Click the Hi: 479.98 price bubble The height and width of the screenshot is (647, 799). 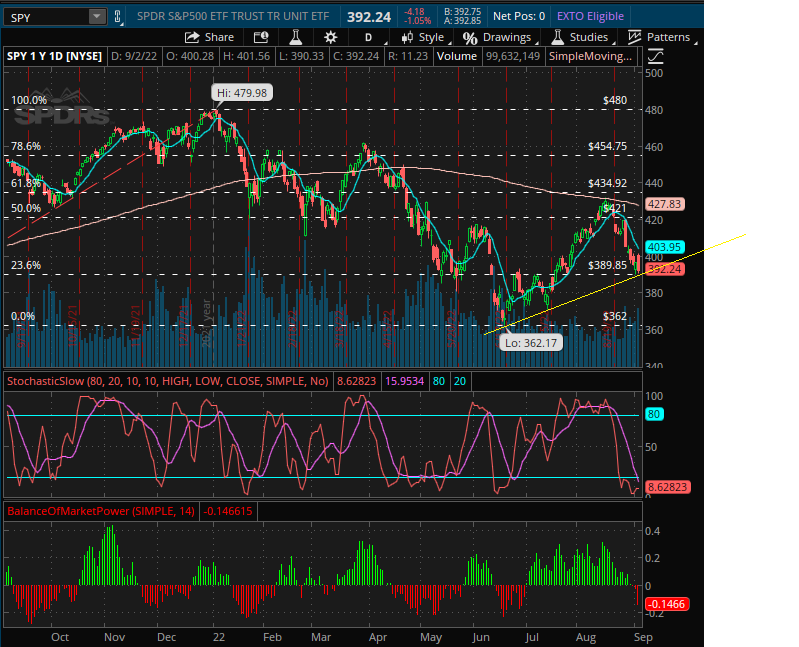pos(242,93)
